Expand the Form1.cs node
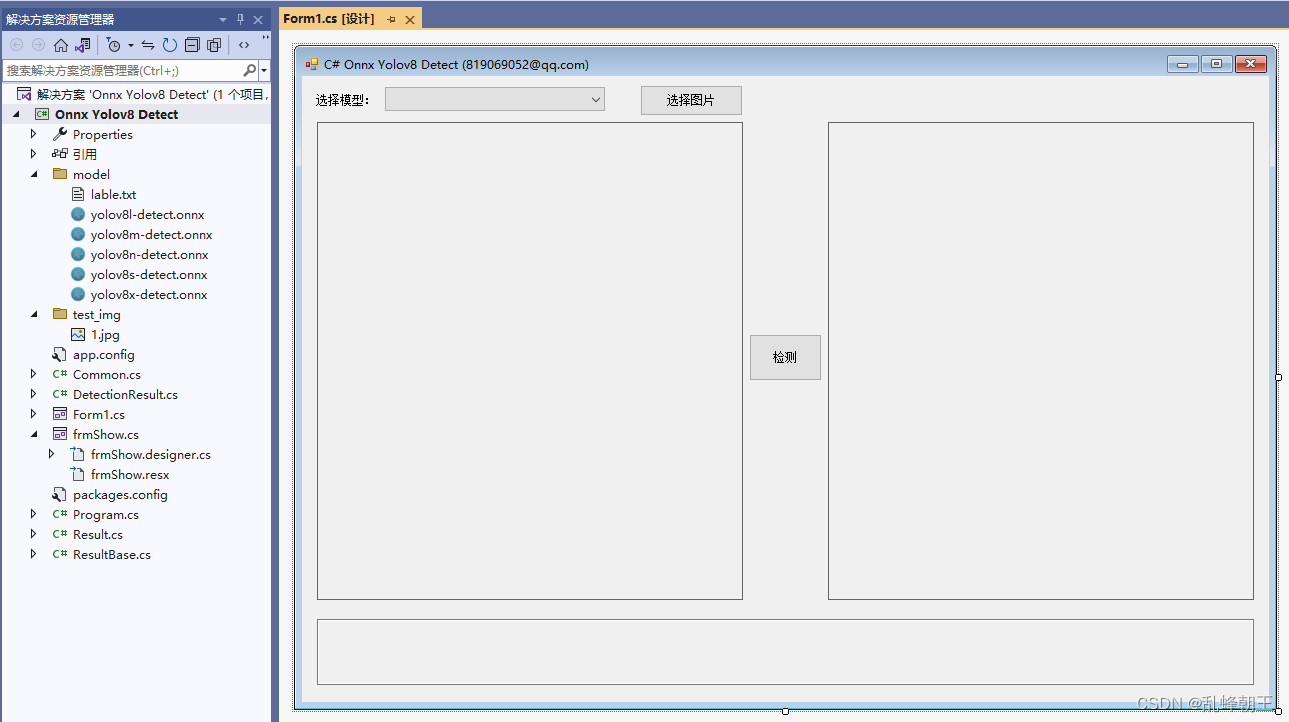 click(33, 414)
